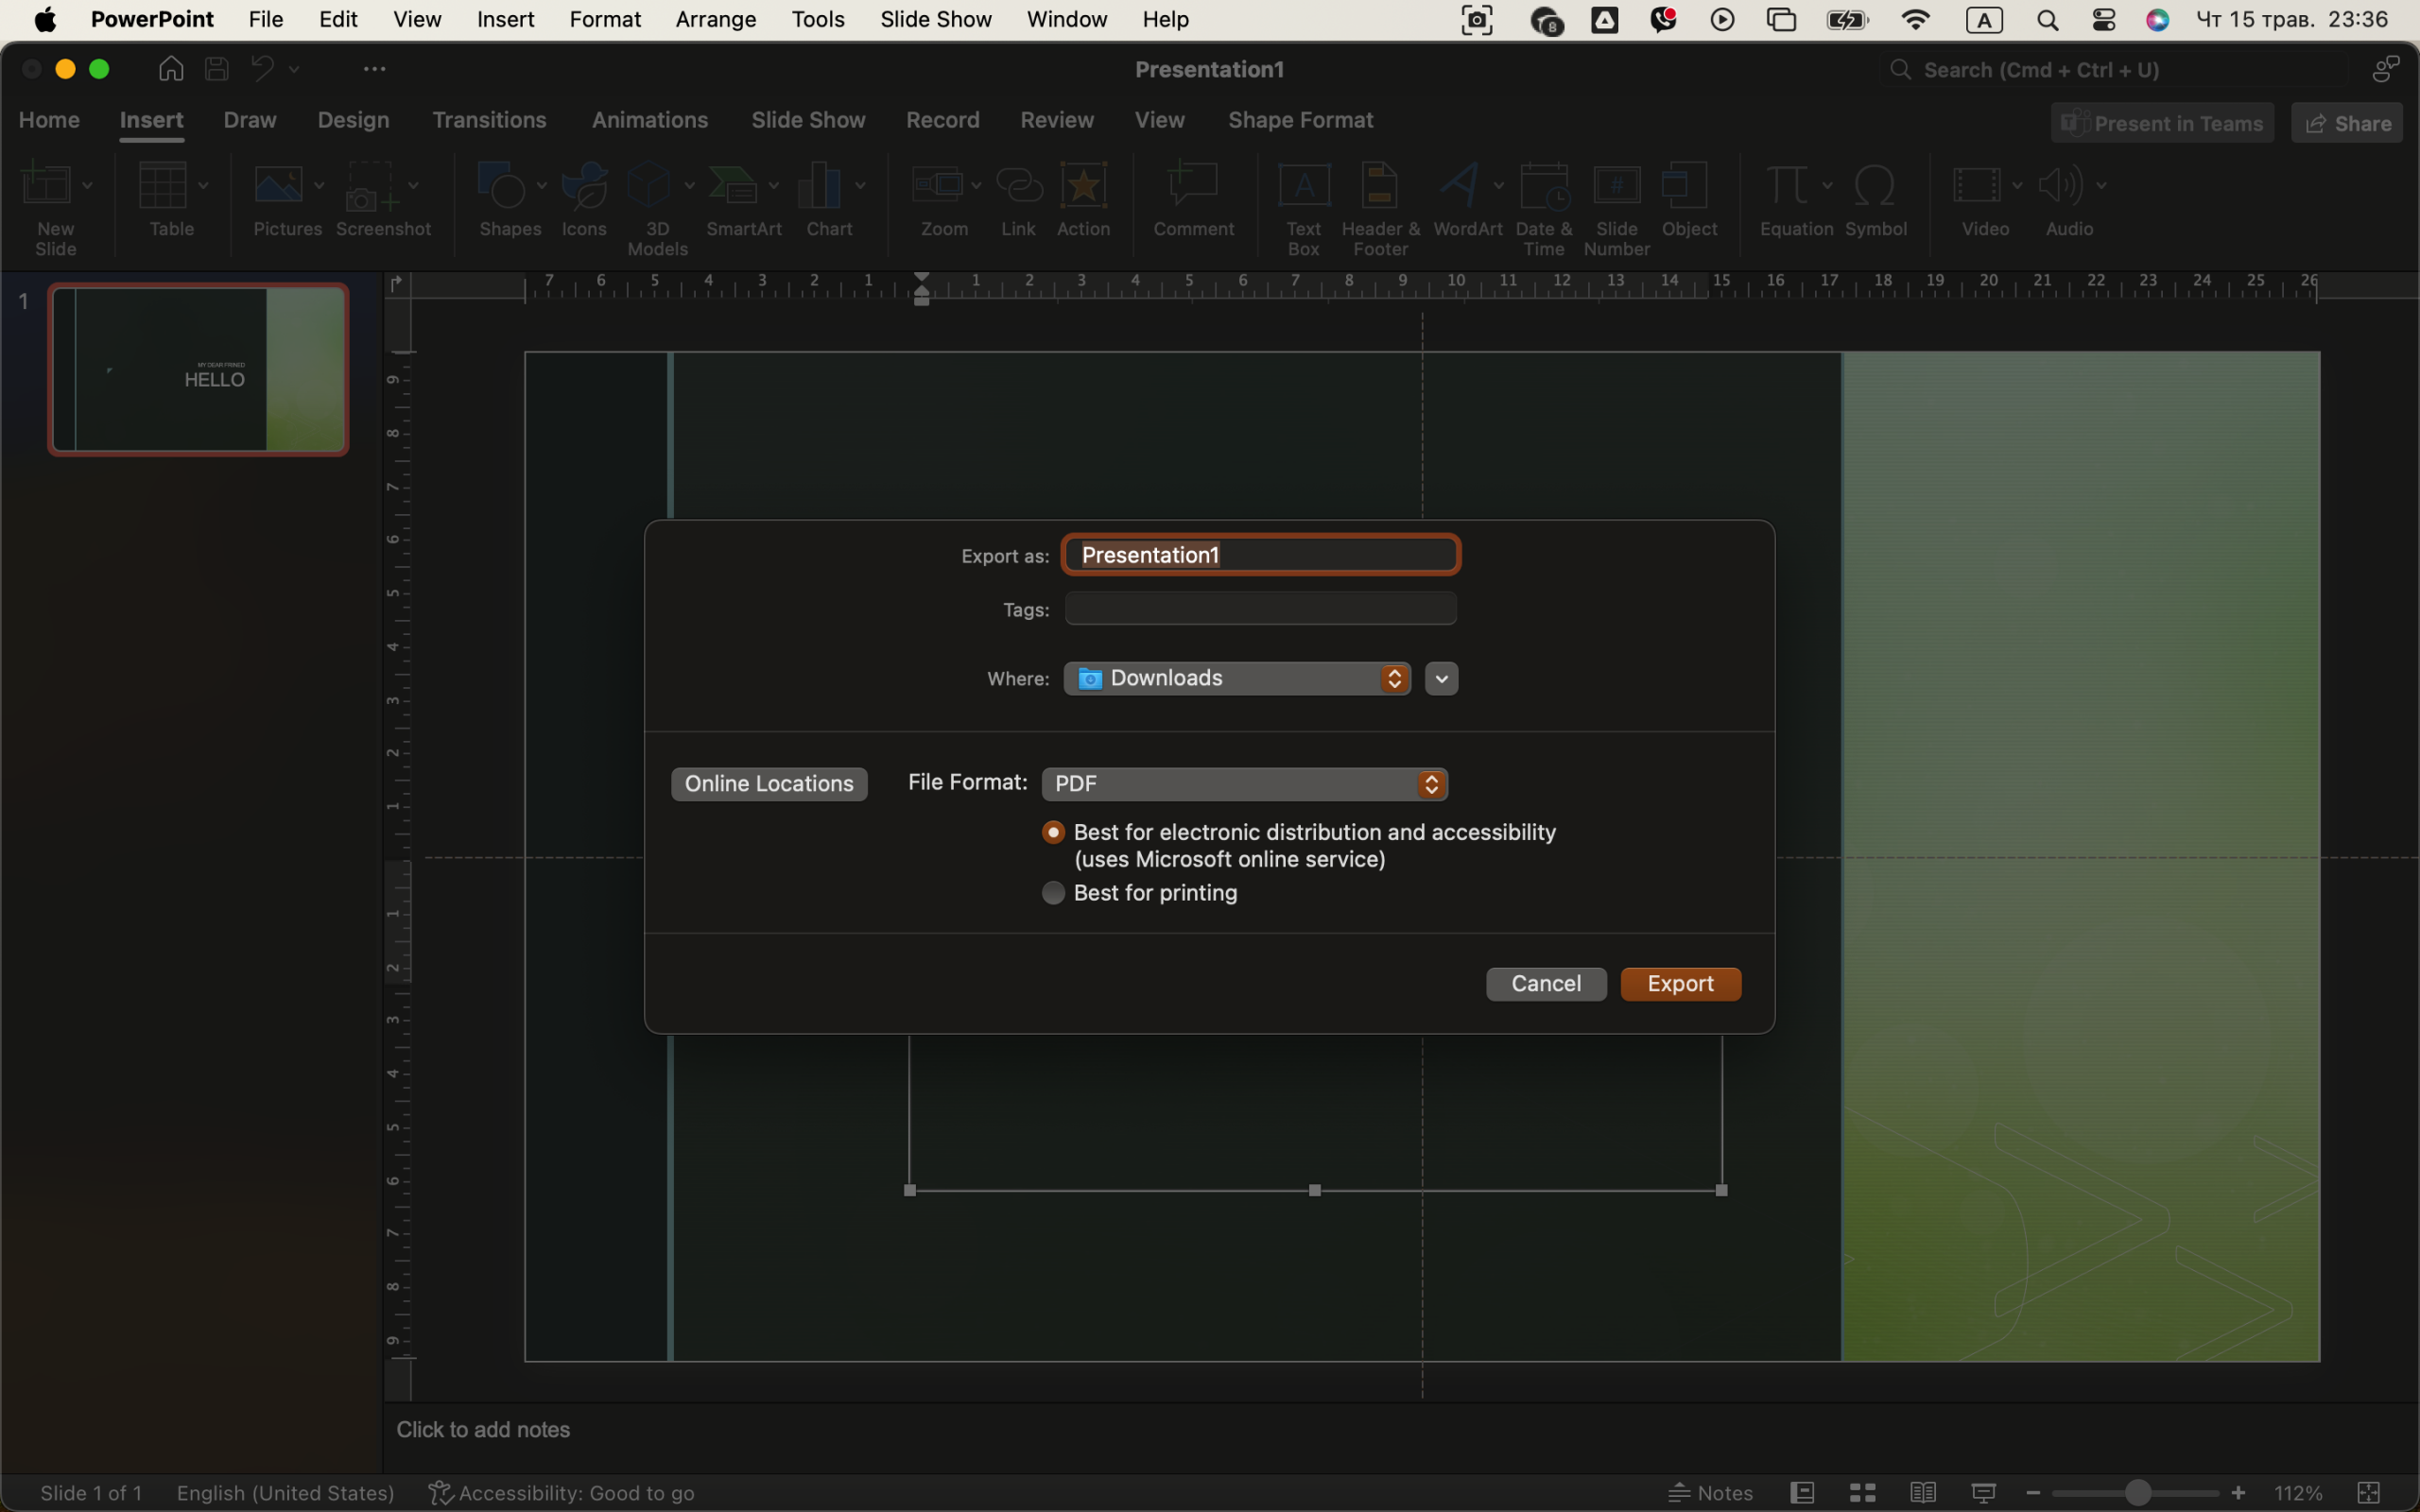The height and width of the screenshot is (1512, 2420).
Task: Click the Slide Number icon
Action: point(1616,185)
